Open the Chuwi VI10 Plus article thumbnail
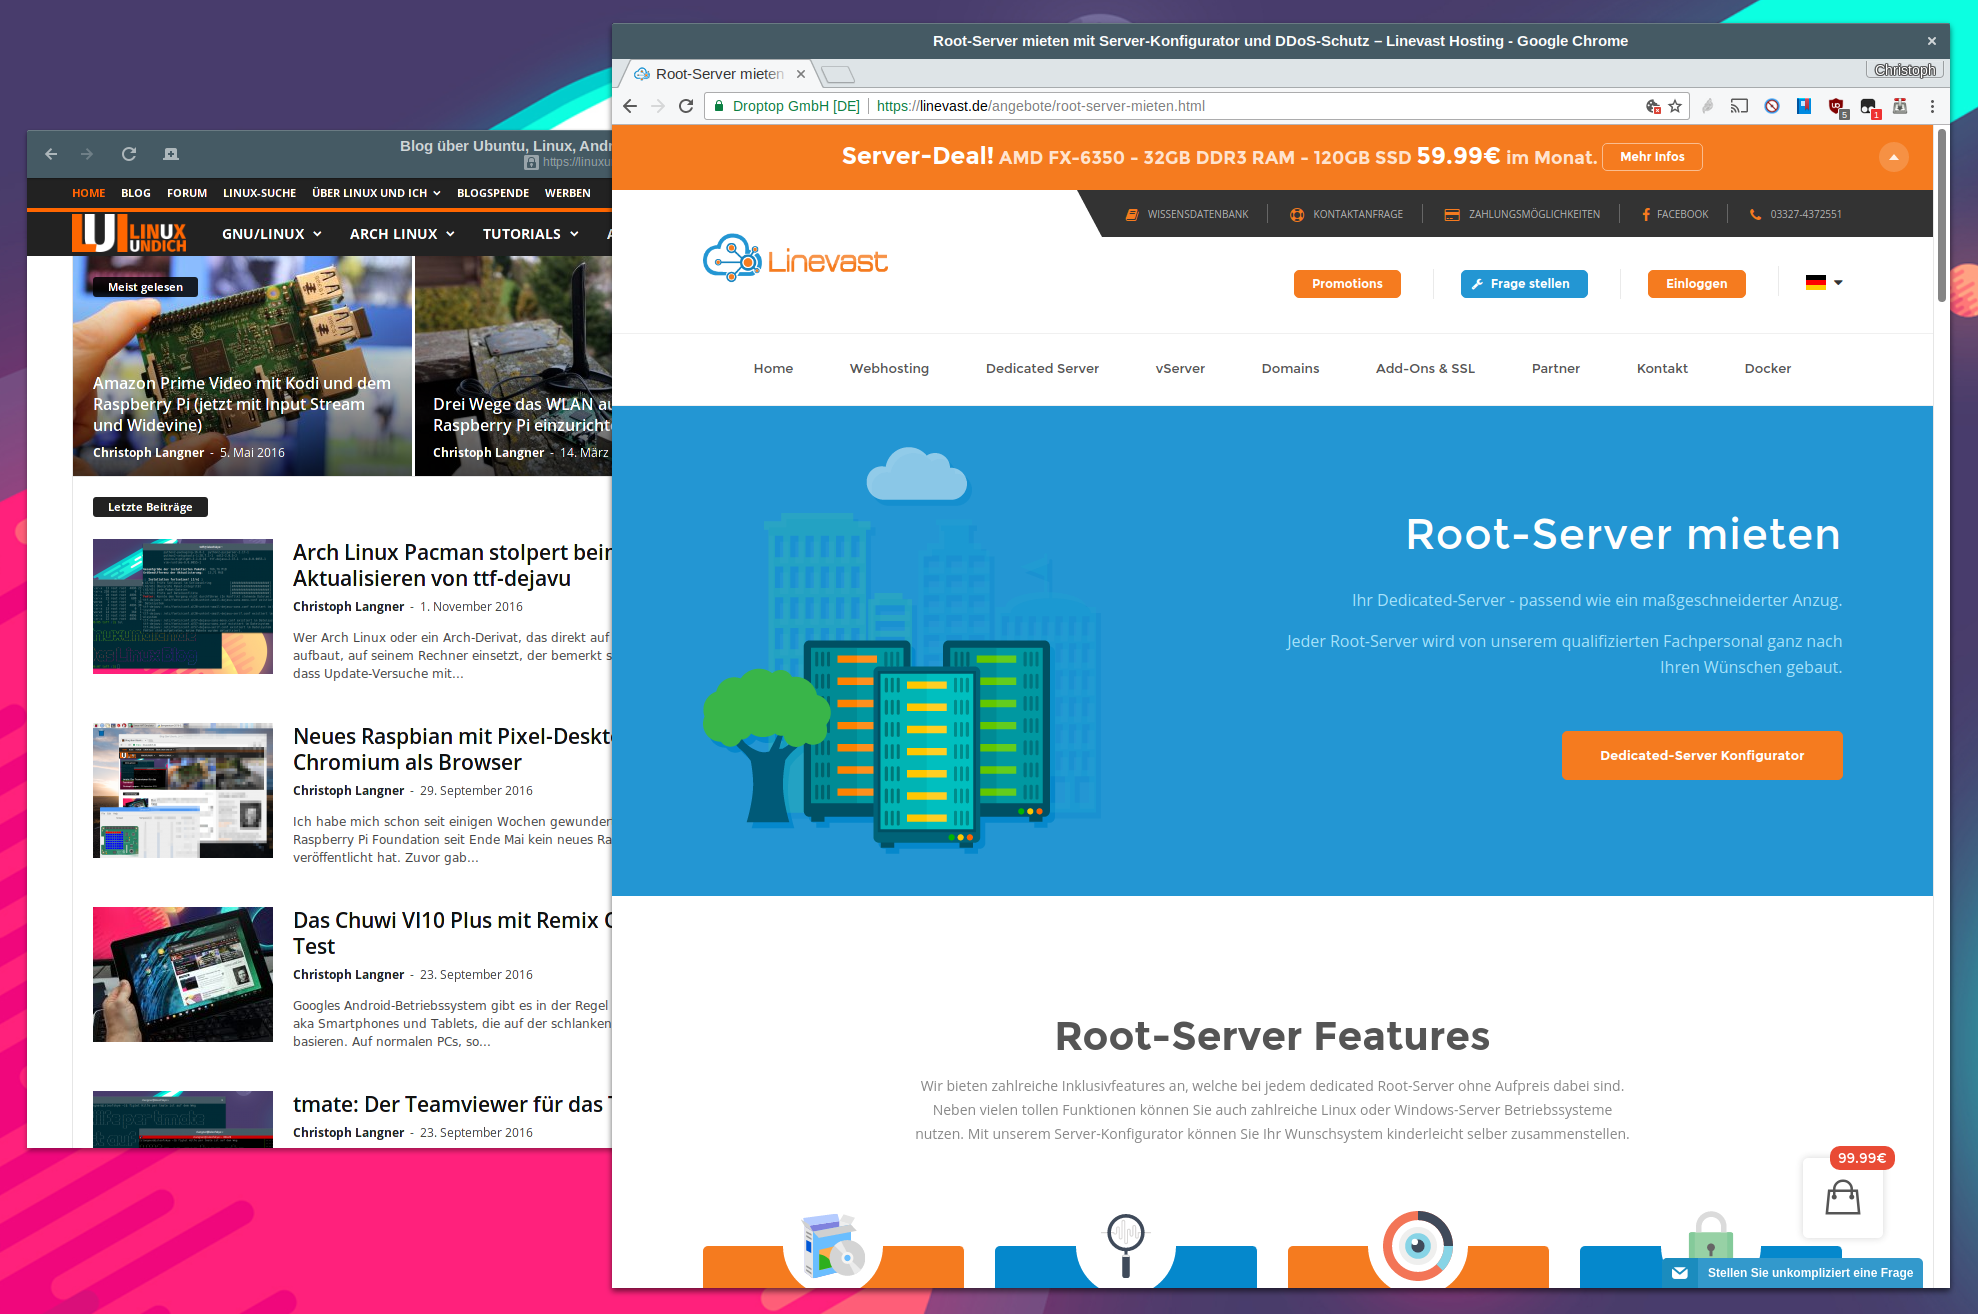Image resolution: width=1978 pixels, height=1314 pixels. [183, 974]
